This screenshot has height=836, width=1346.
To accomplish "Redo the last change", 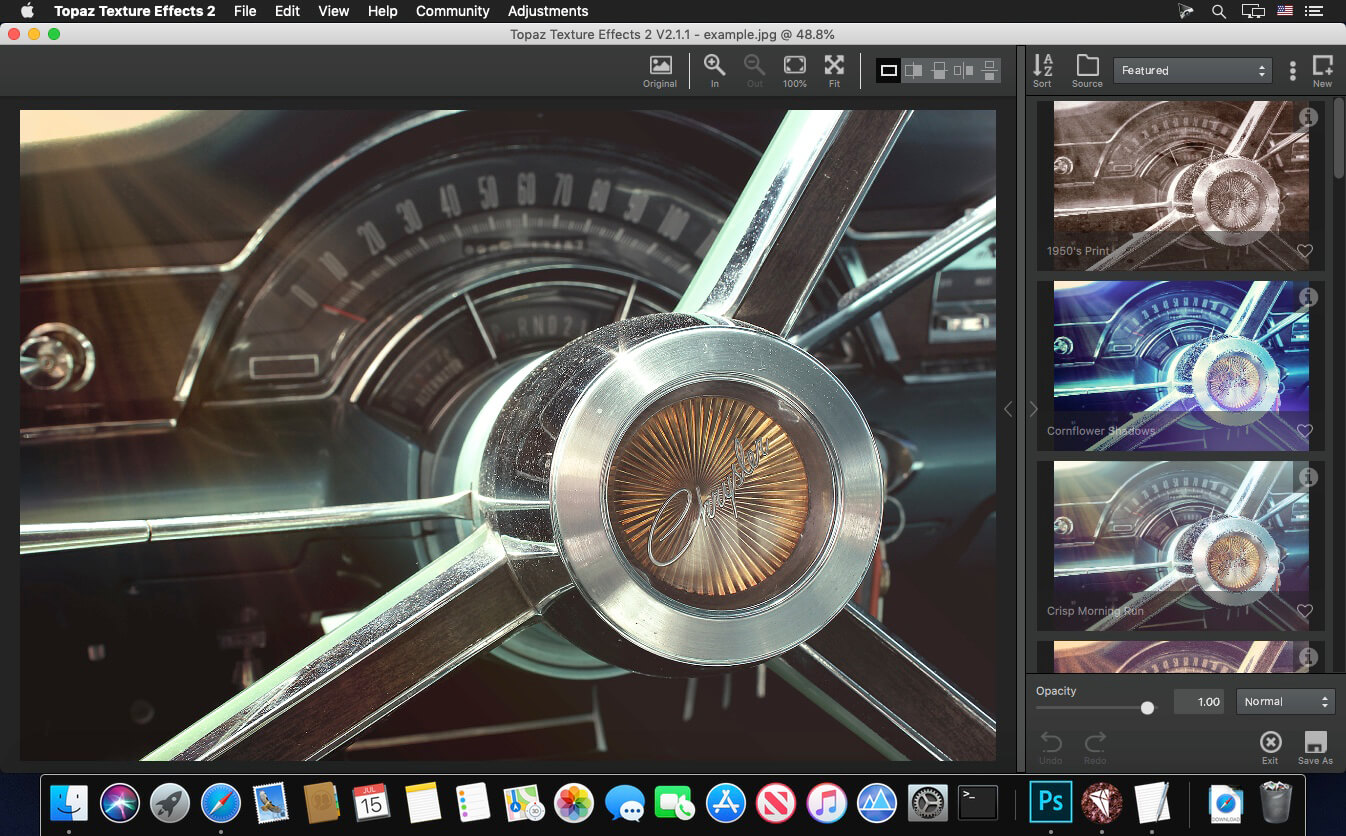I will [x=1095, y=747].
